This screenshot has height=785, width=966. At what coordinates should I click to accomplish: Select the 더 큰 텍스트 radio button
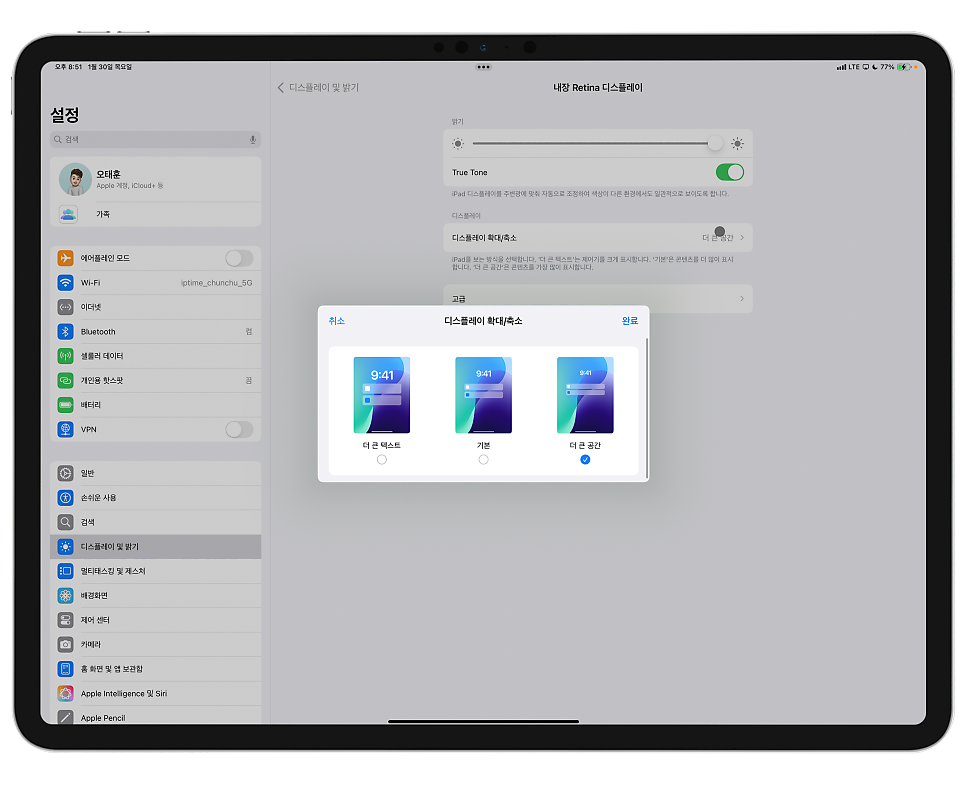click(x=382, y=460)
